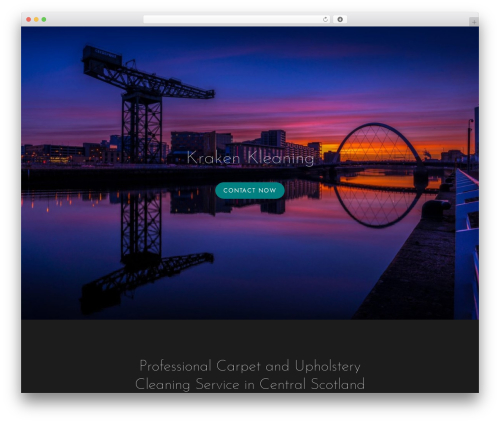Focus the browser address bar

click(x=237, y=20)
